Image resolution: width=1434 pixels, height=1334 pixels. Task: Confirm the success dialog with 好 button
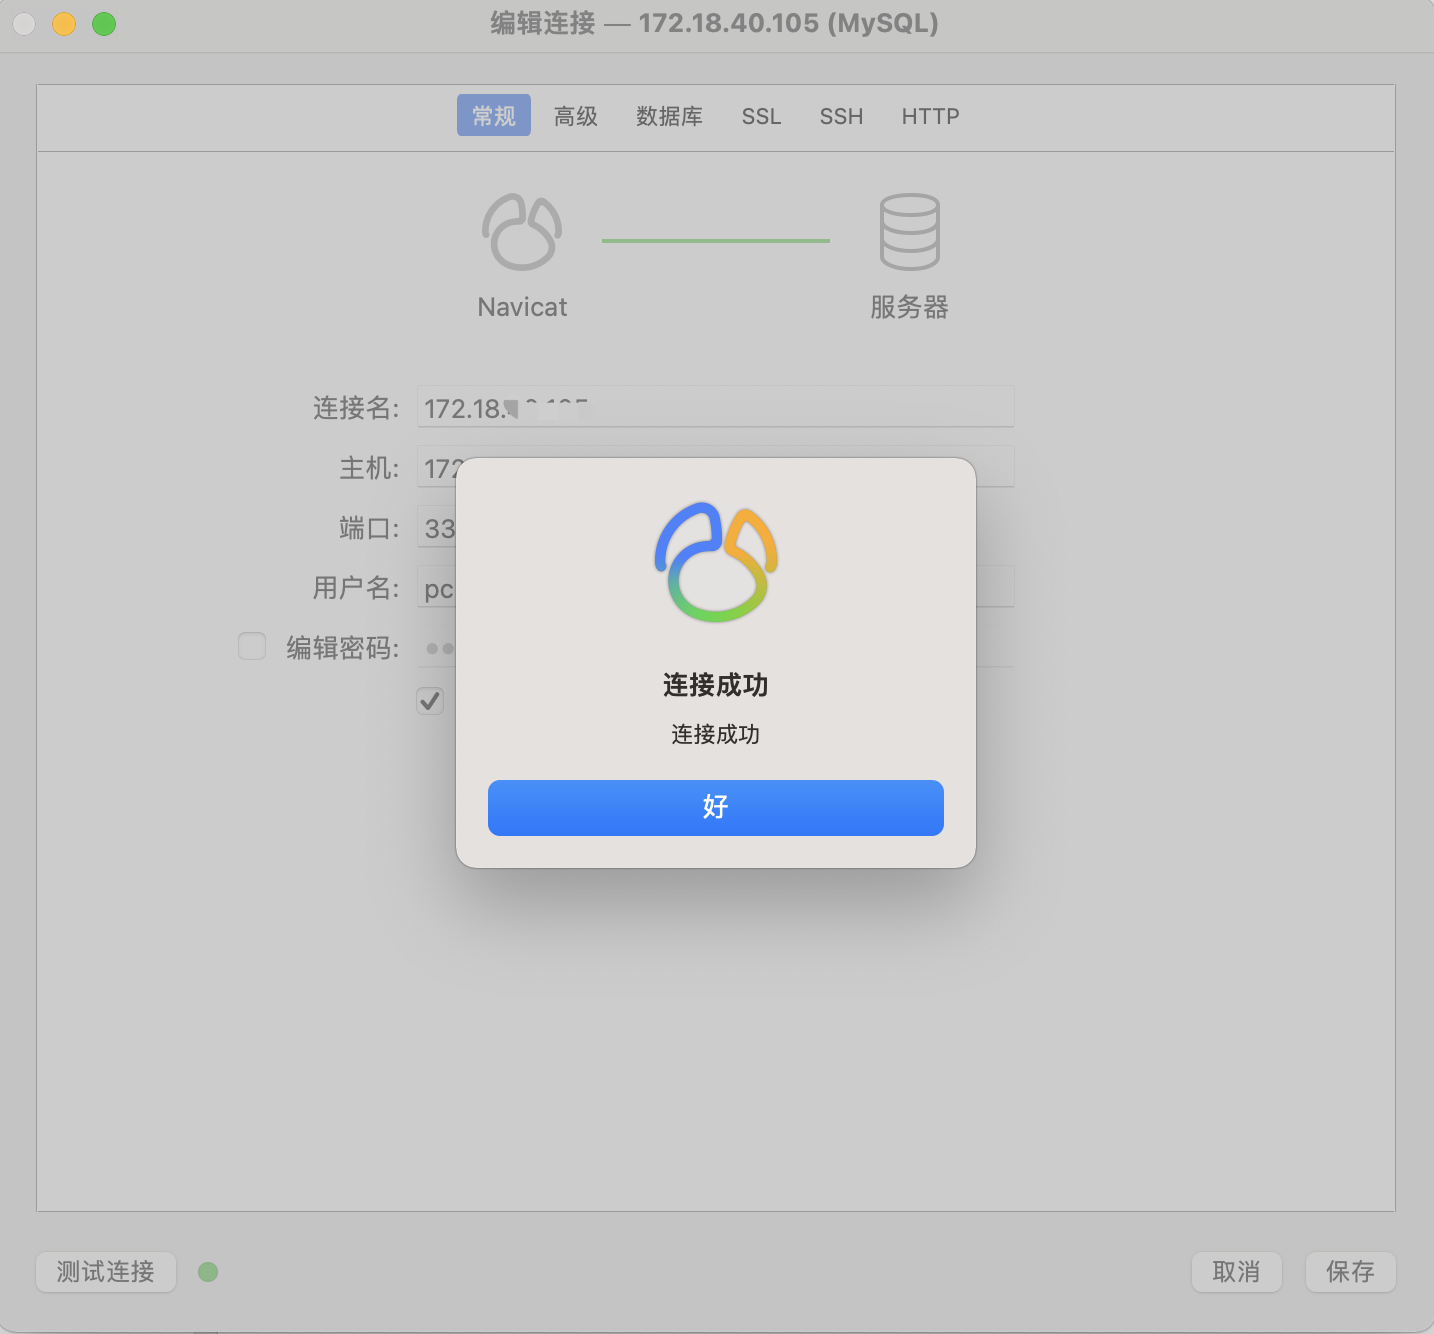(715, 807)
